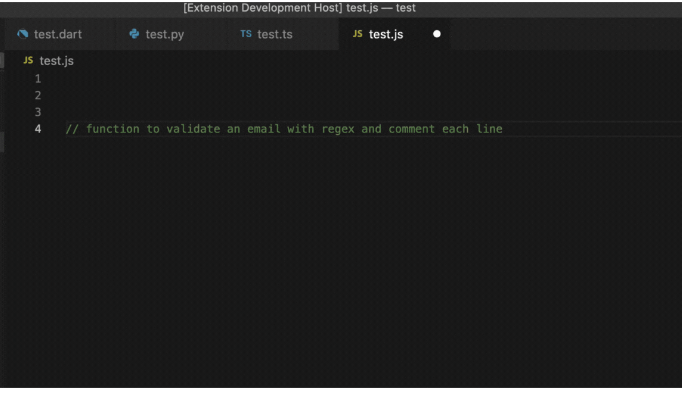Place cursor at end of the comment line
Screen dimensions: 682x393
(503, 129)
